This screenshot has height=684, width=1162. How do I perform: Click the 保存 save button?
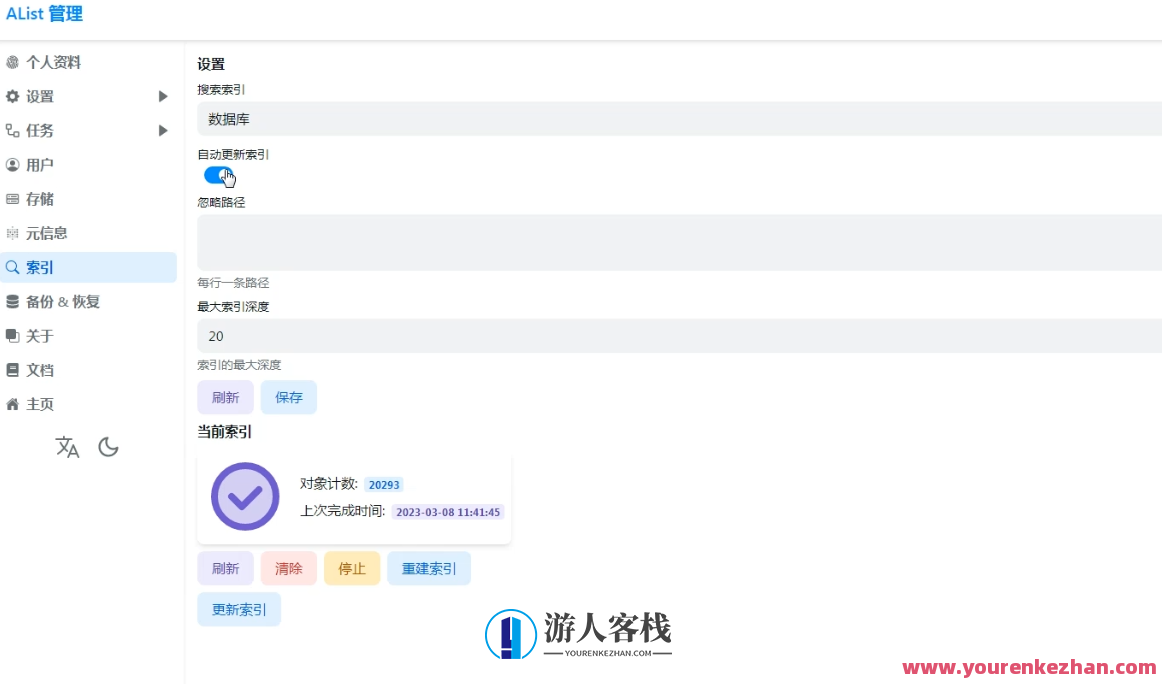point(288,397)
